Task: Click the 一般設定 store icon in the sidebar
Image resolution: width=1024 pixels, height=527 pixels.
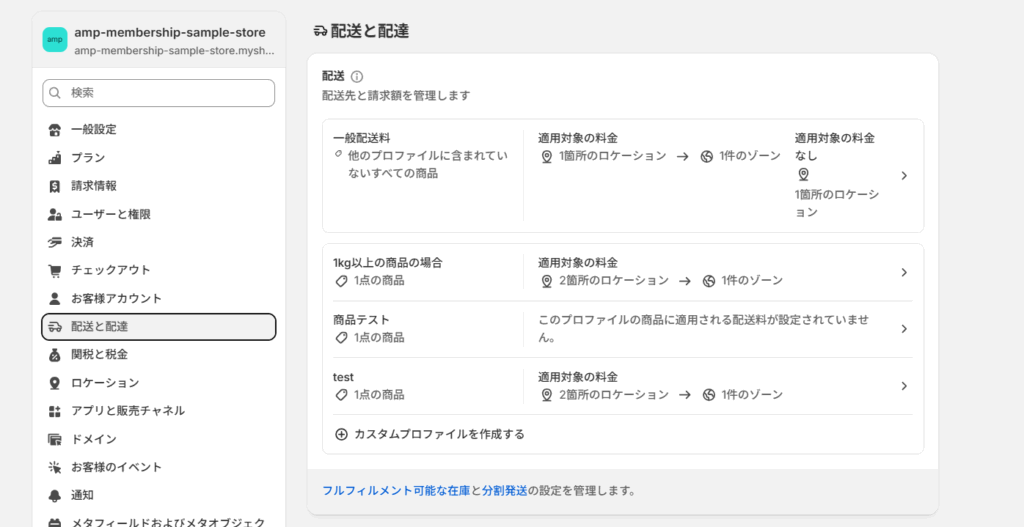Action: (x=55, y=129)
